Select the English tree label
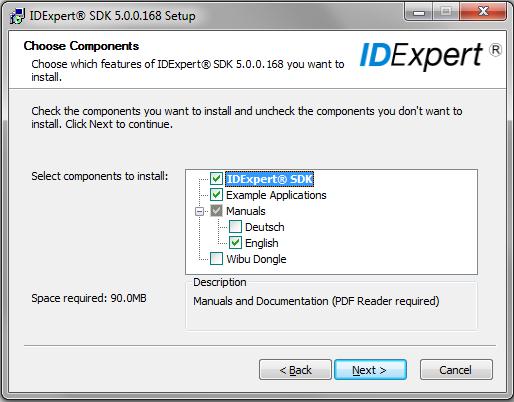Screen dimensions: 514x402 pos(261,243)
